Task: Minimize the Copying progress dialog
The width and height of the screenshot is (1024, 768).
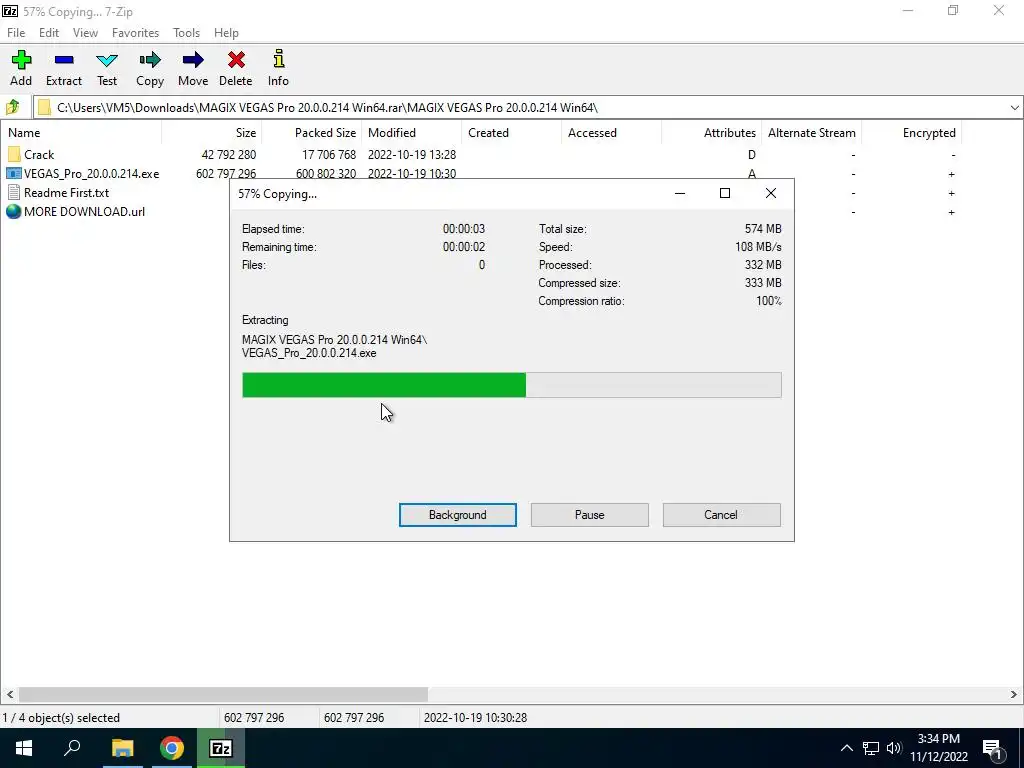Action: point(680,193)
